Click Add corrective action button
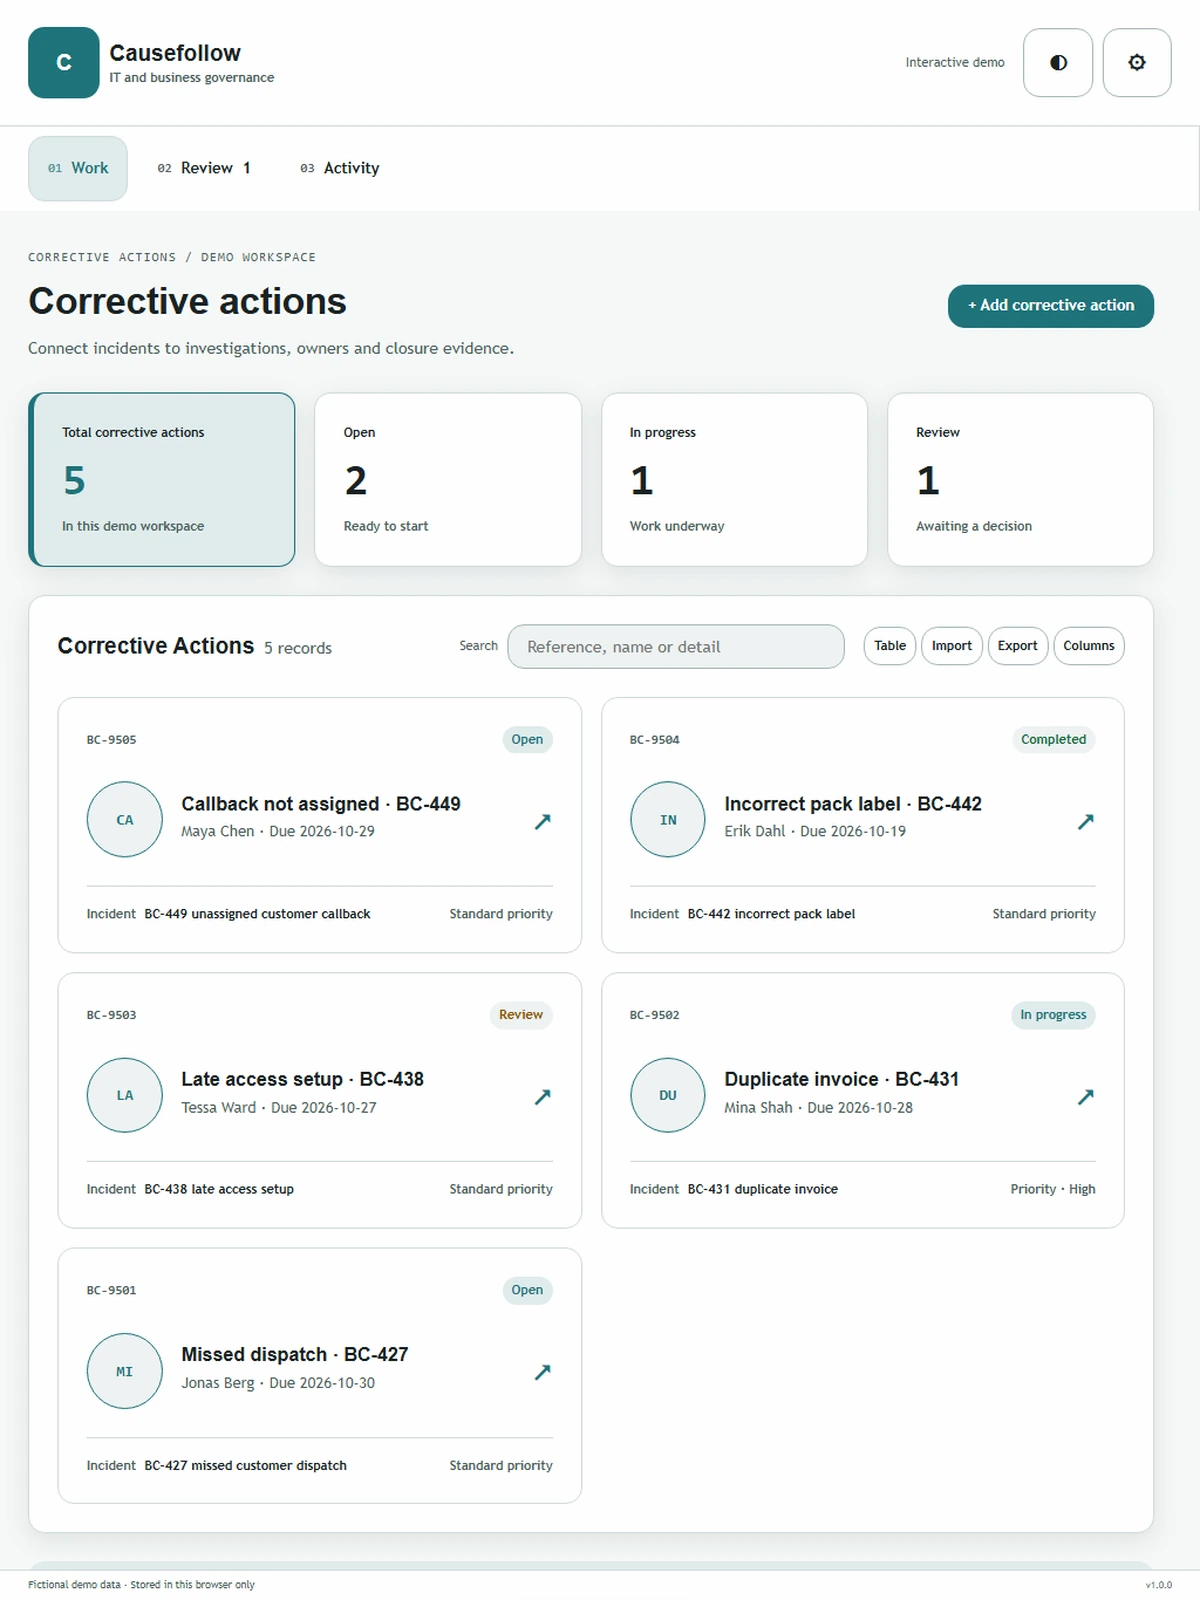Viewport: 1200px width, 1600px height. [1051, 305]
